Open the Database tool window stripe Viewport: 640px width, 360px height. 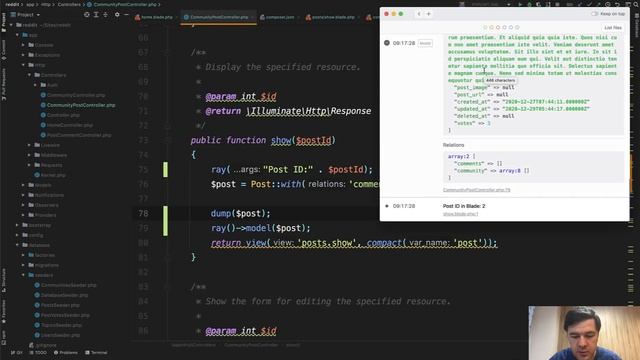(637, 26)
